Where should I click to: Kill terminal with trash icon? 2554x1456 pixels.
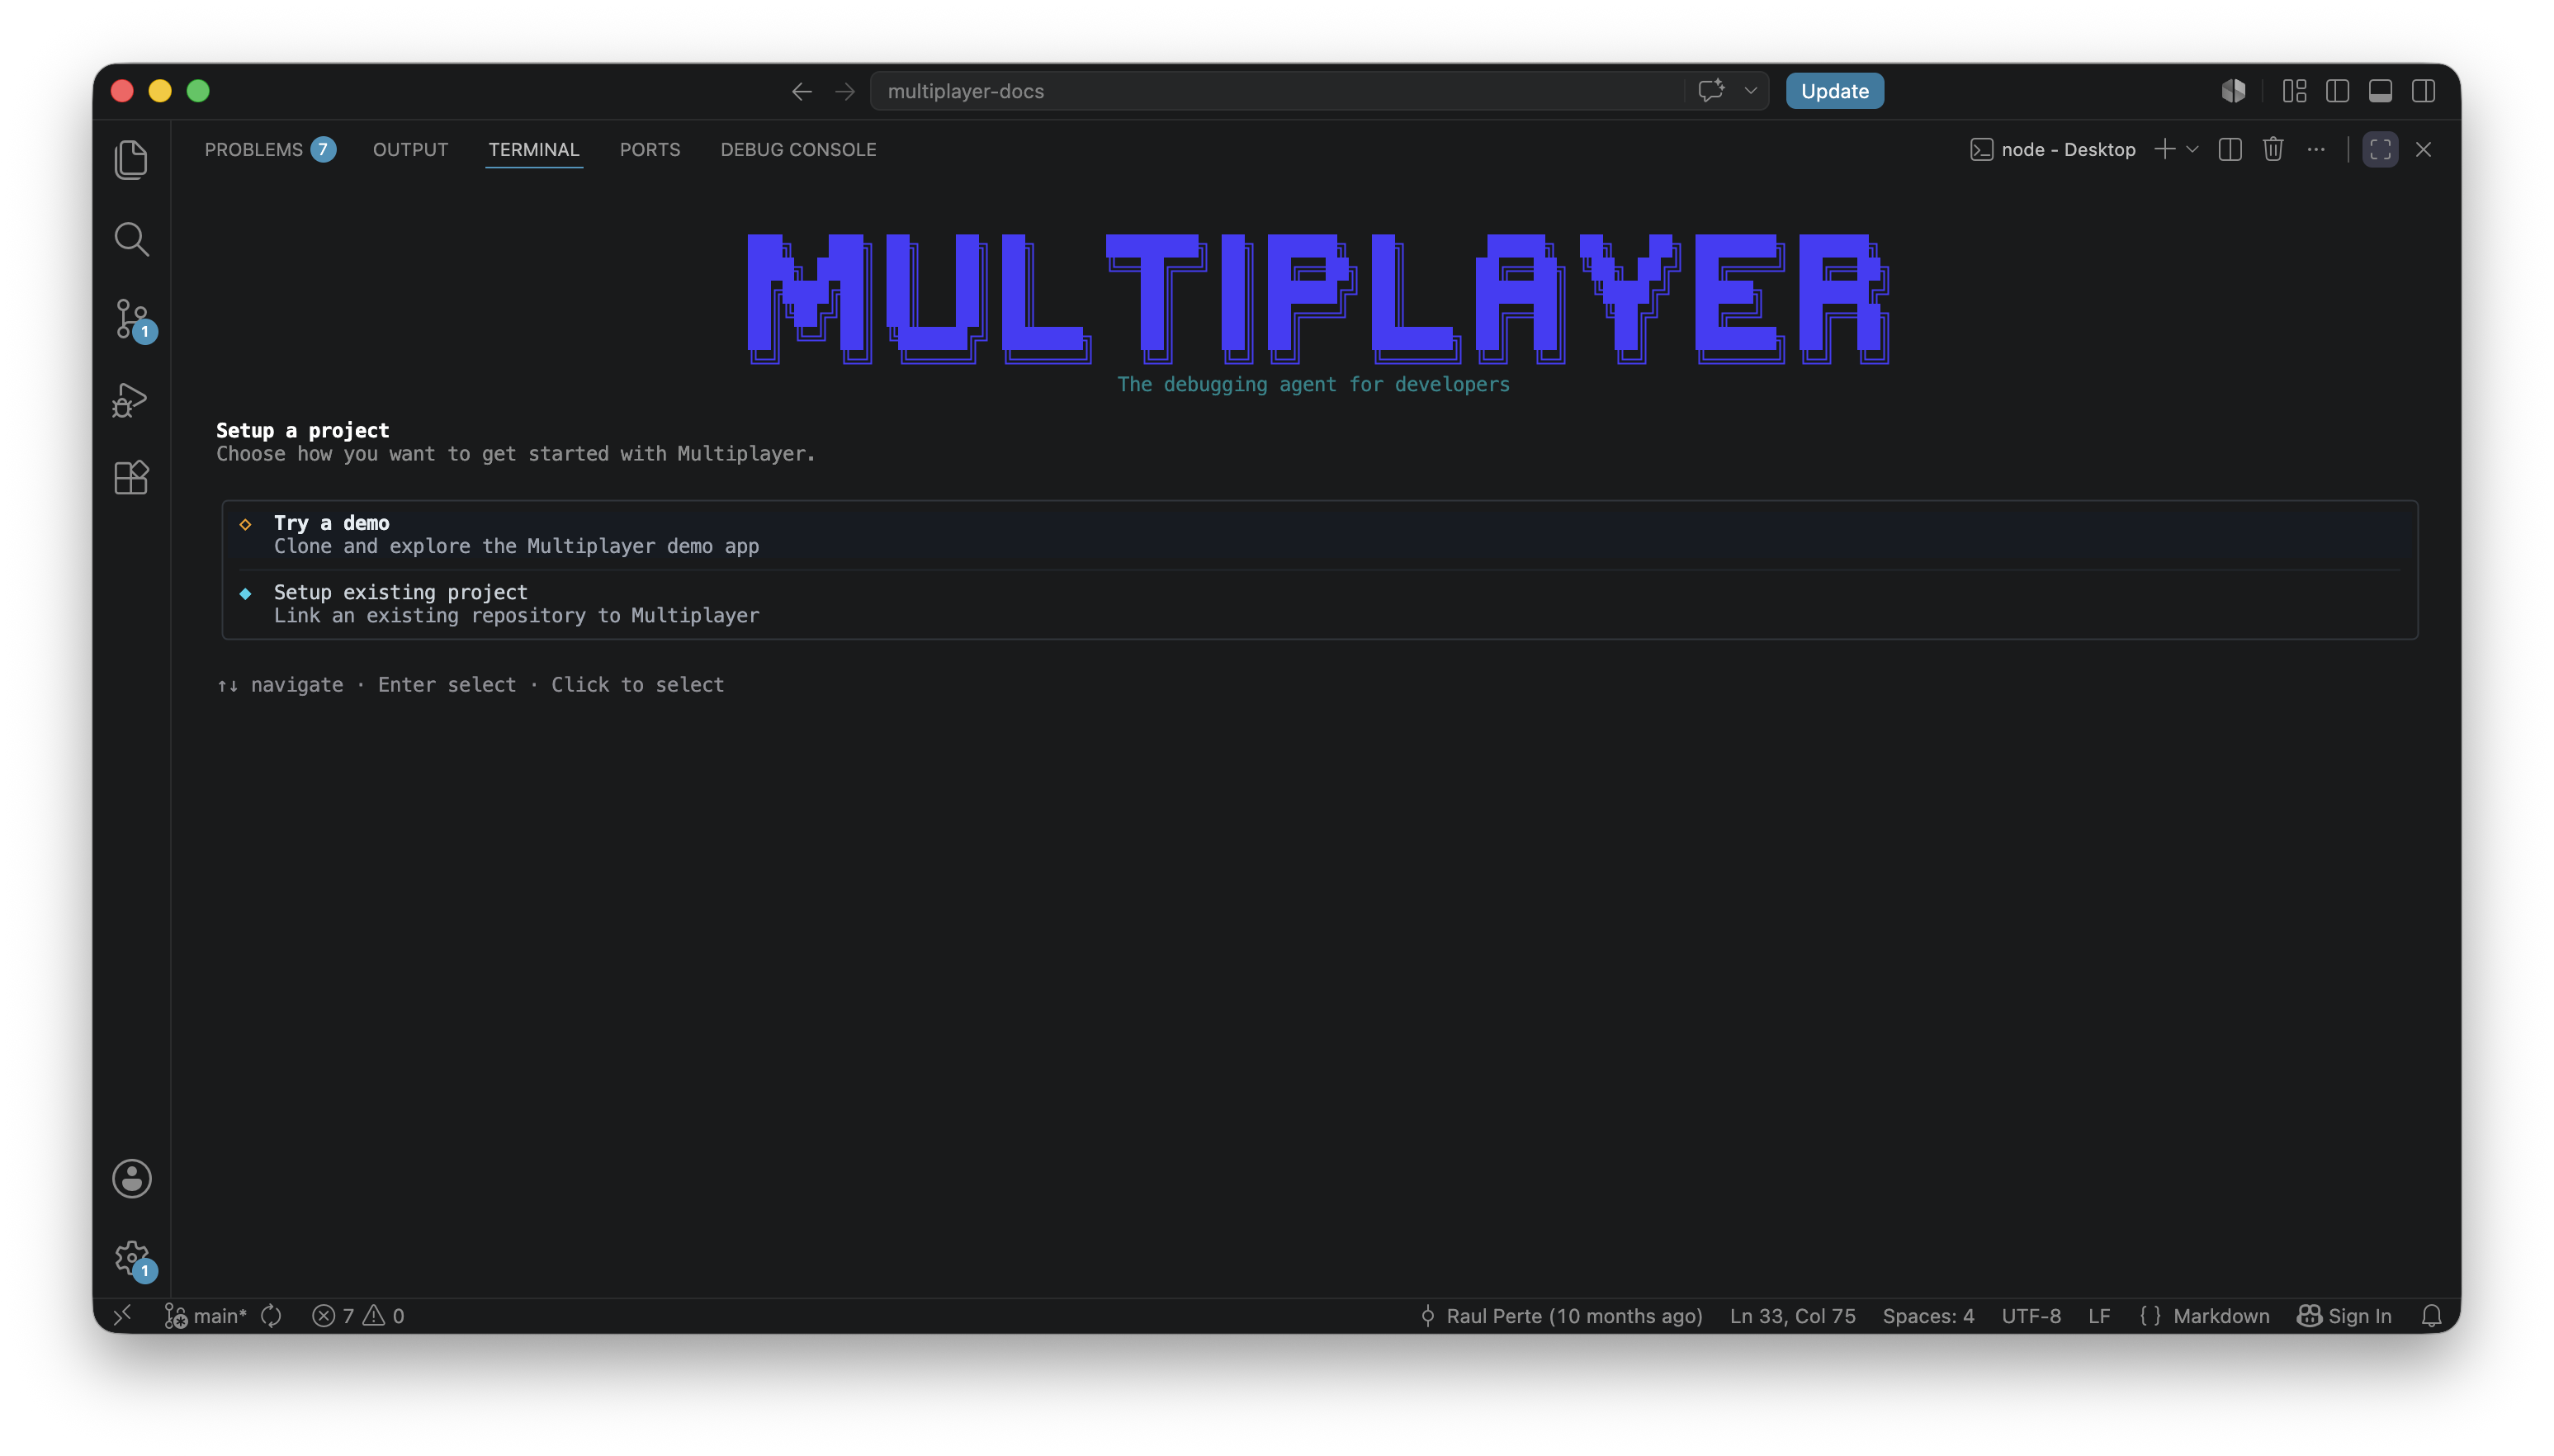point(2272,149)
